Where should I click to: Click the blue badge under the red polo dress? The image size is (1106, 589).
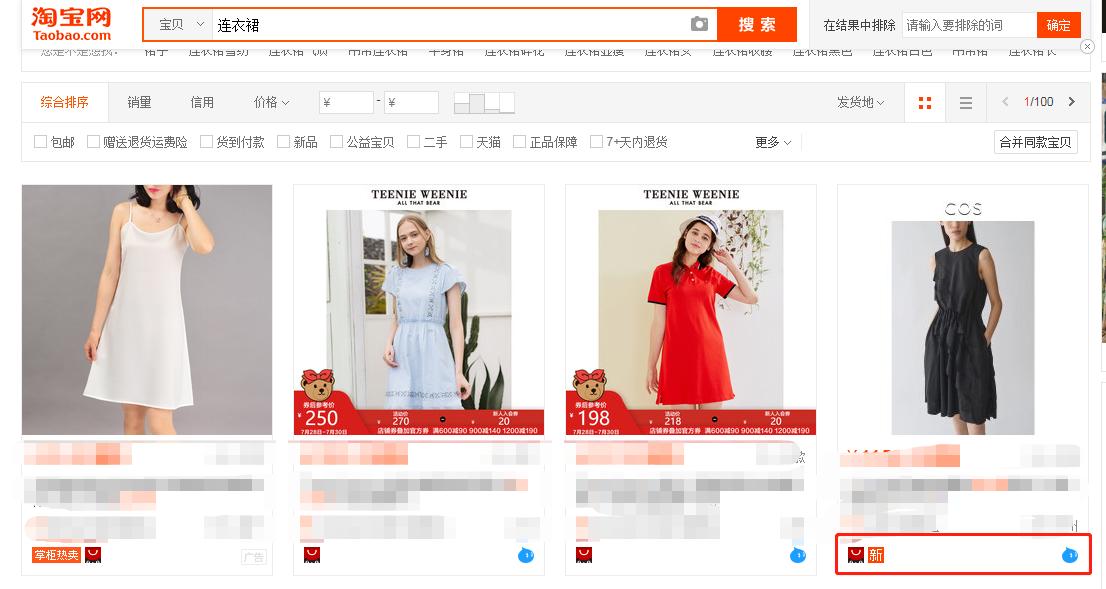tap(798, 555)
